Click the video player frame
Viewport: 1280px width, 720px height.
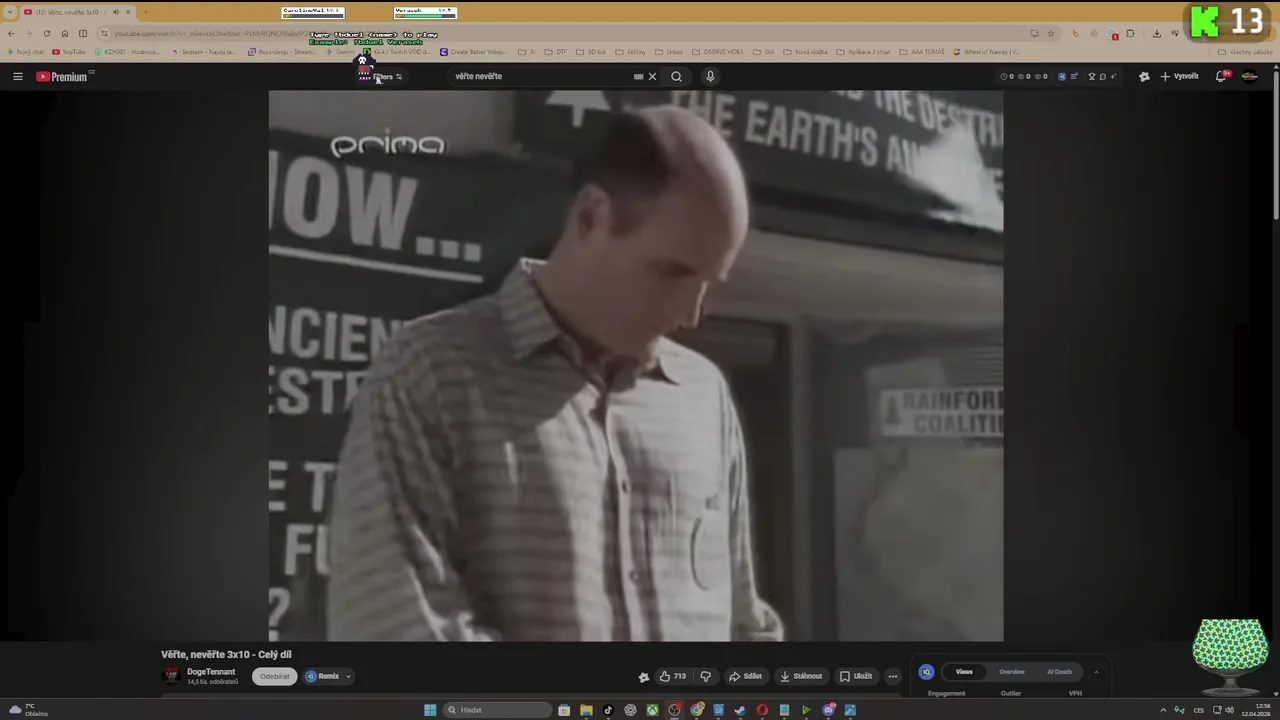tap(635, 366)
